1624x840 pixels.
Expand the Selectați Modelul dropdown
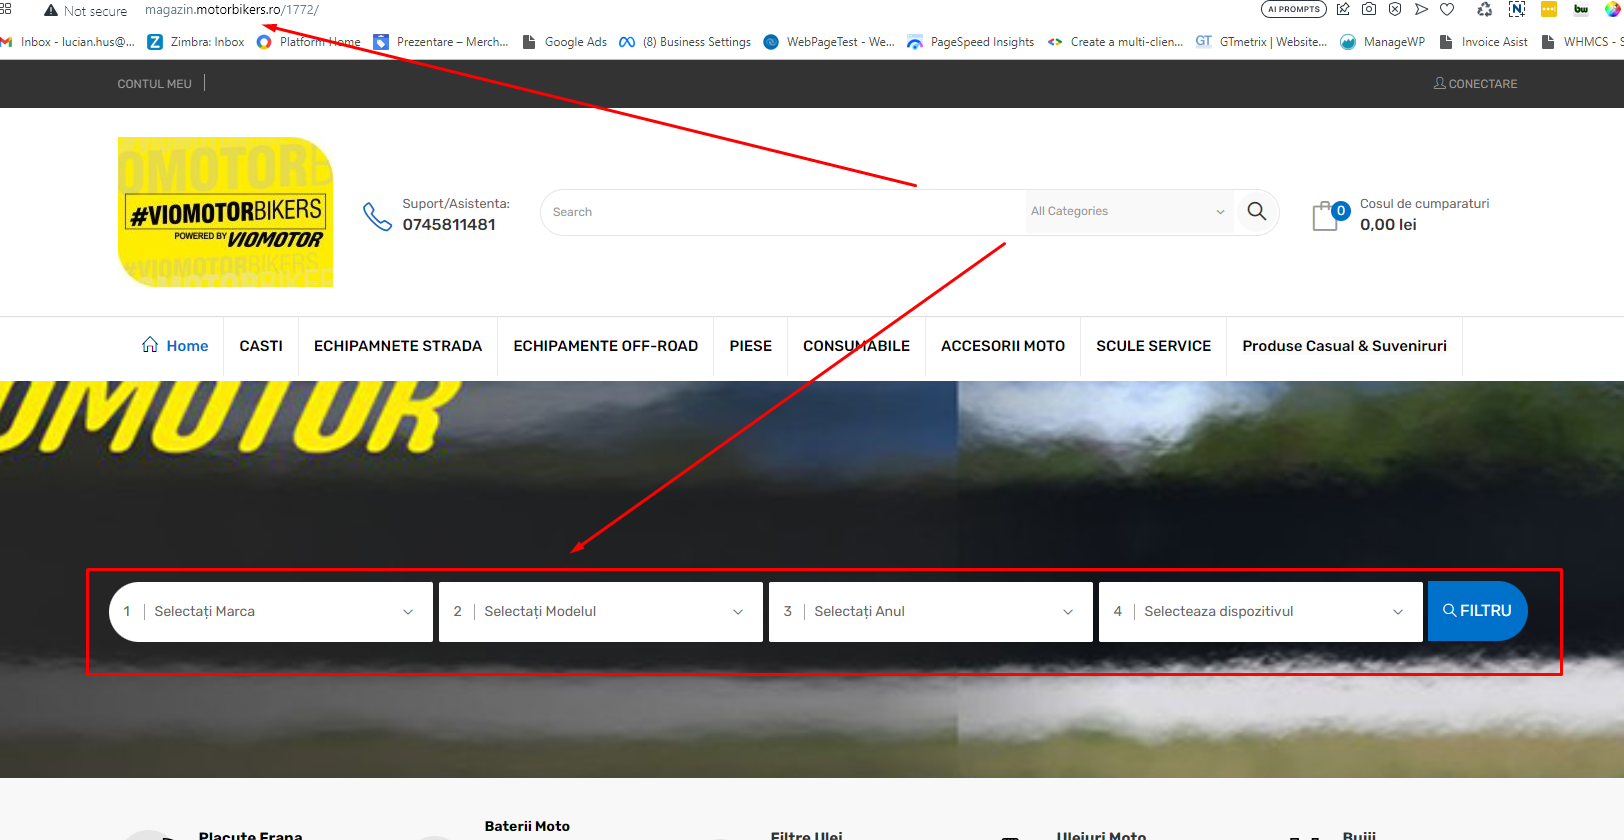601,612
